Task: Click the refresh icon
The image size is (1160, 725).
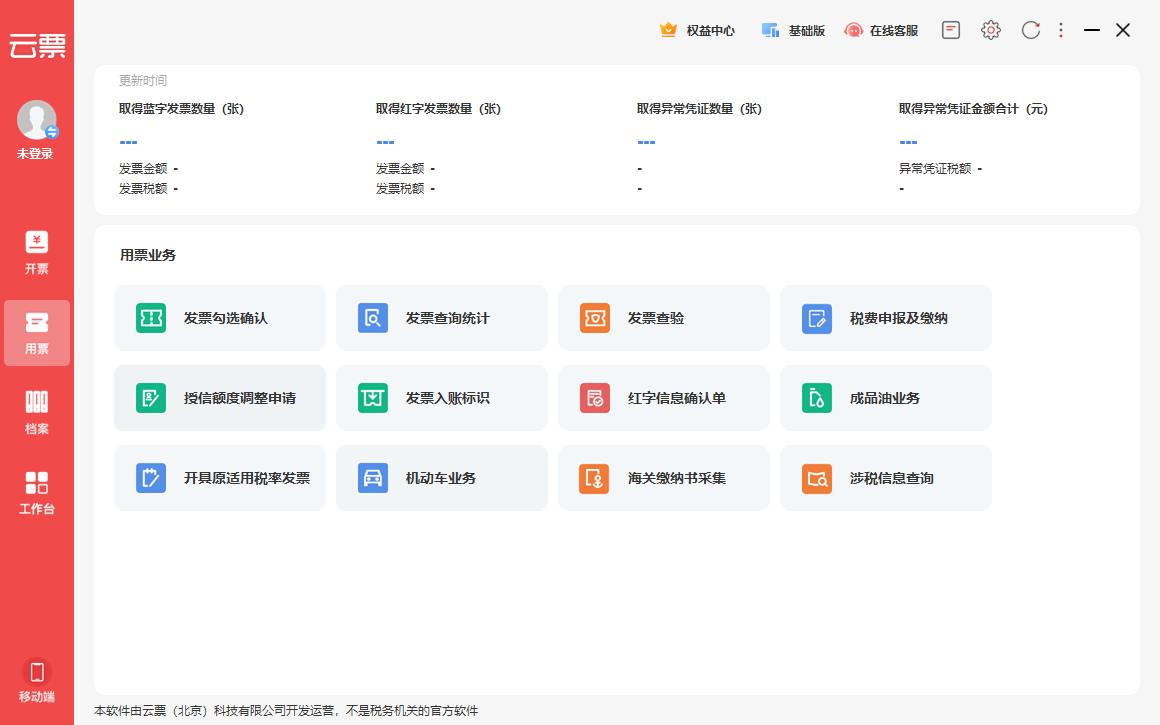Action: 1031,30
